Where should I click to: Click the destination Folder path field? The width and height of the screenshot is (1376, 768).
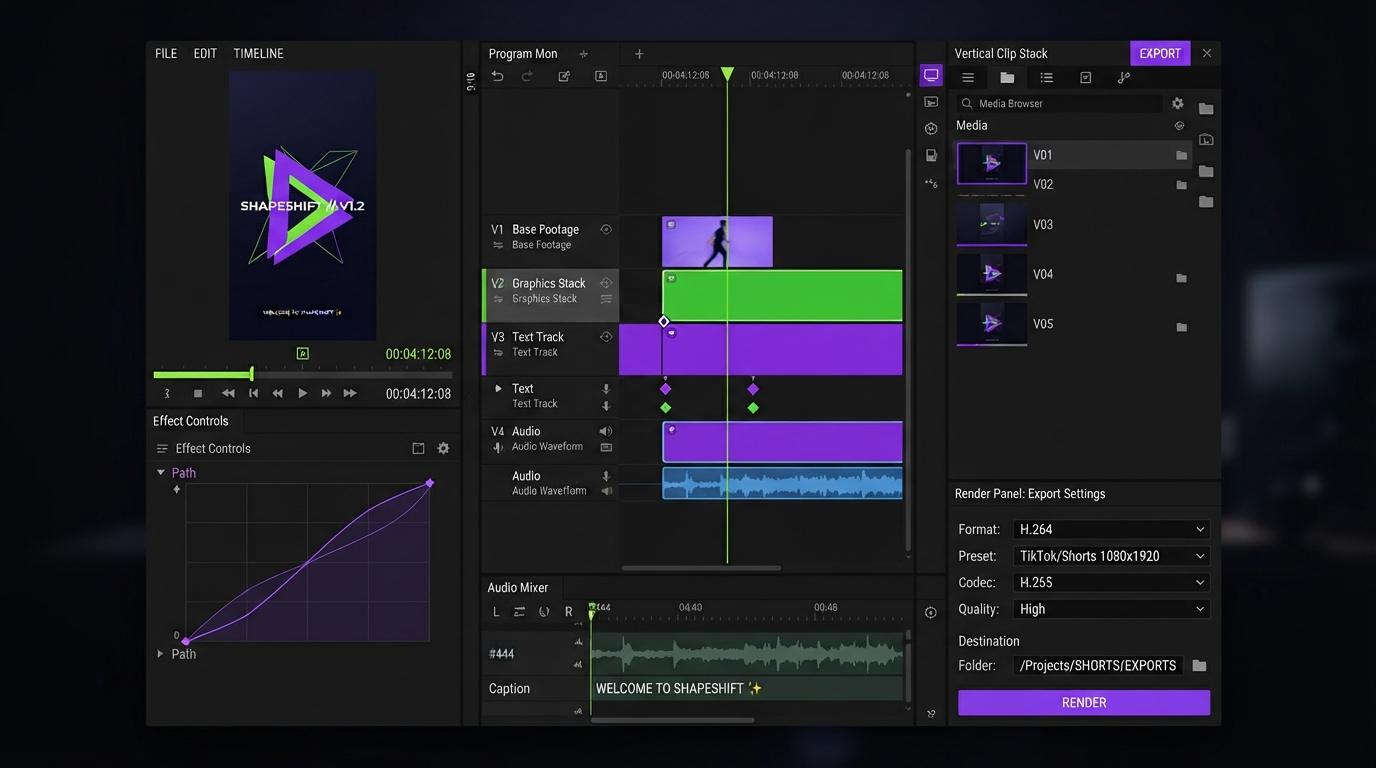1098,666
